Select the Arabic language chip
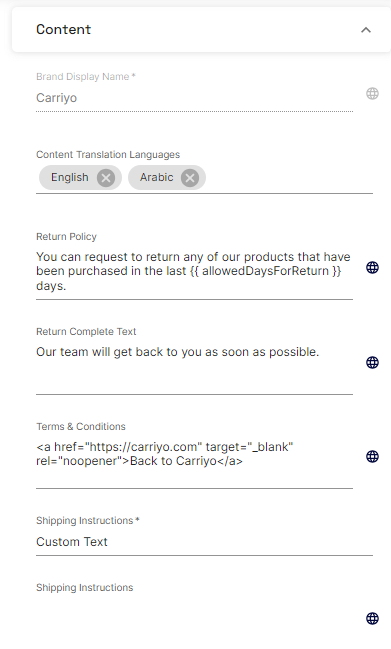This screenshot has width=391, height=649. click(x=156, y=178)
